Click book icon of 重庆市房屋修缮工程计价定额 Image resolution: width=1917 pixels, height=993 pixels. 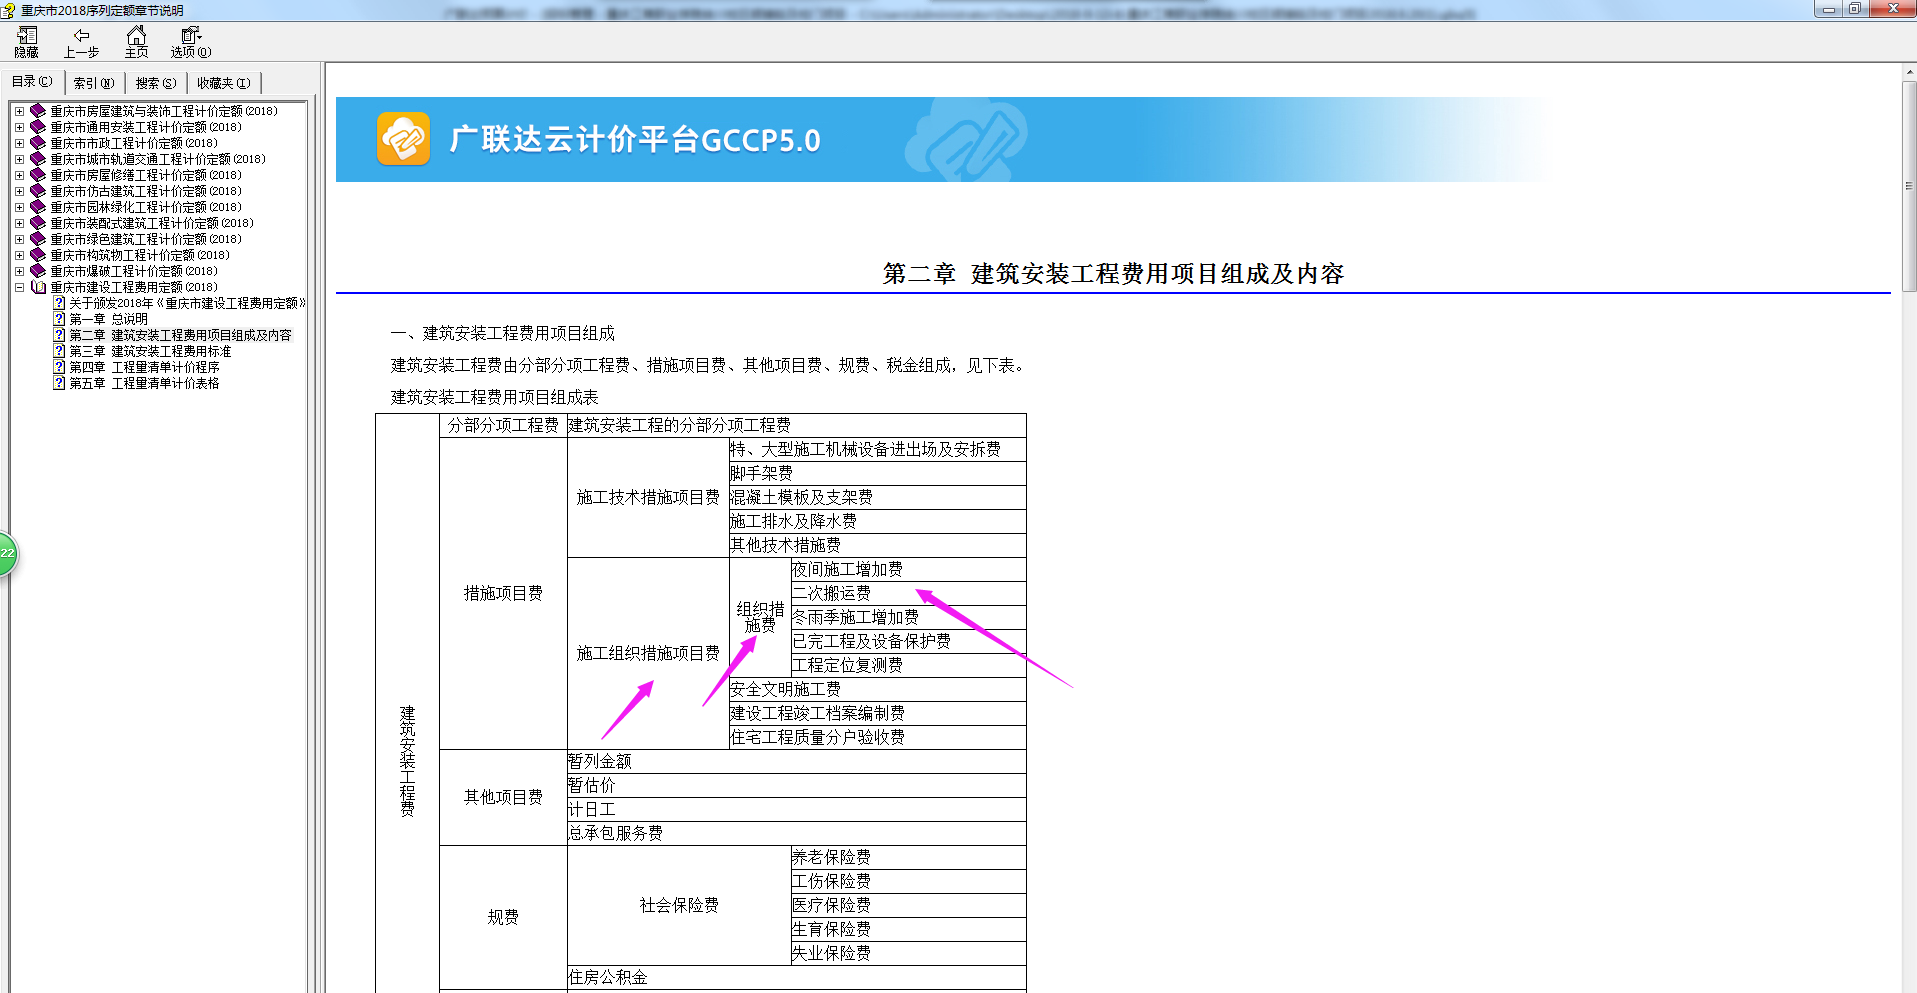click(38, 175)
